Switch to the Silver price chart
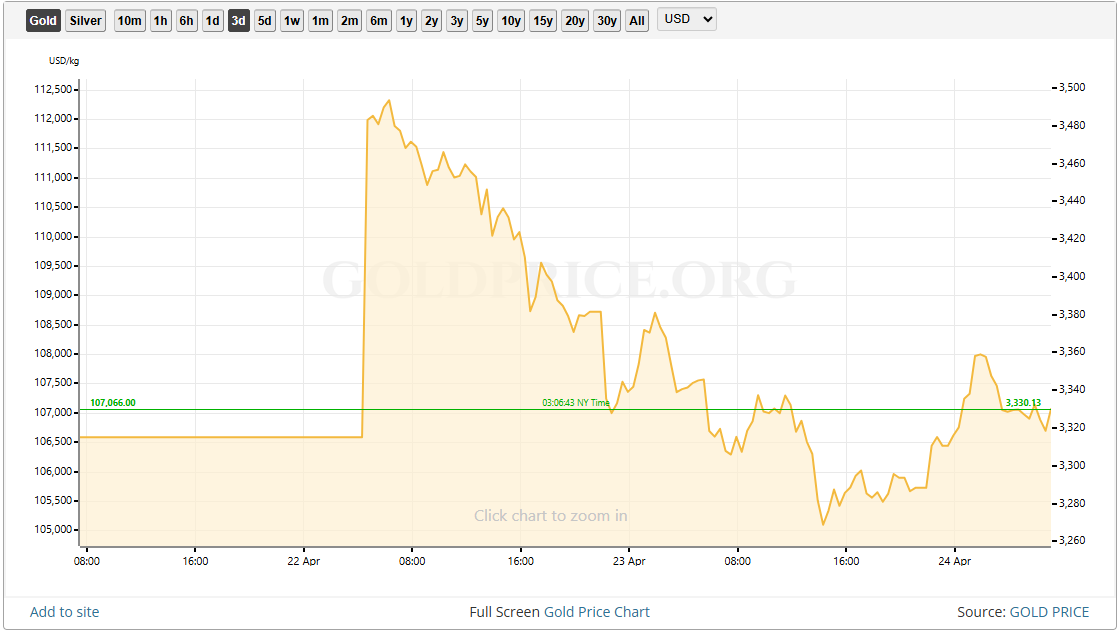The width and height of the screenshot is (1117, 630). point(85,20)
